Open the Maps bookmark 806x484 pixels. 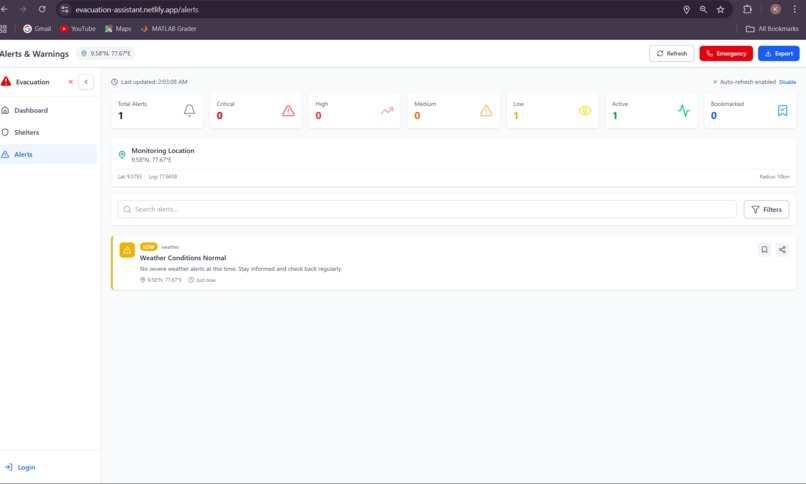tap(118, 29)
